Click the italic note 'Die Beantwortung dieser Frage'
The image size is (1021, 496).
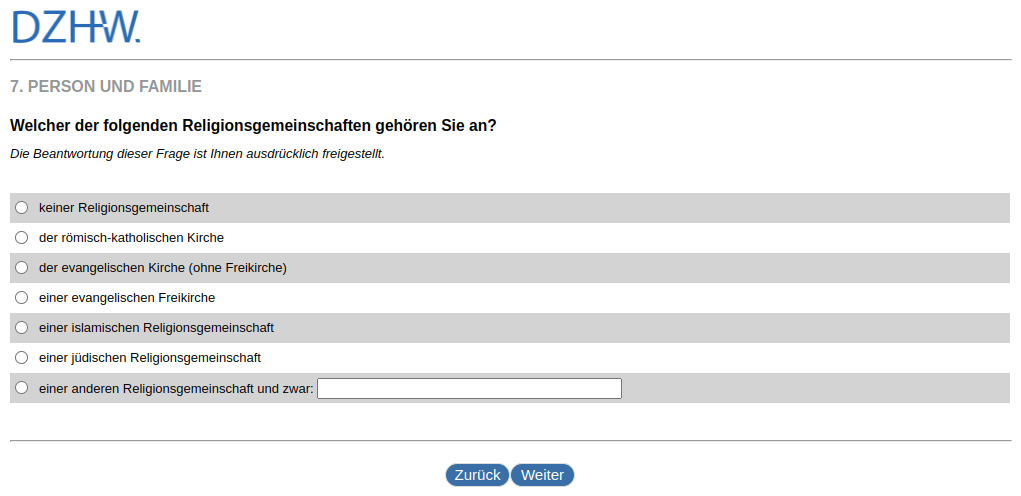tap(197, 154)
